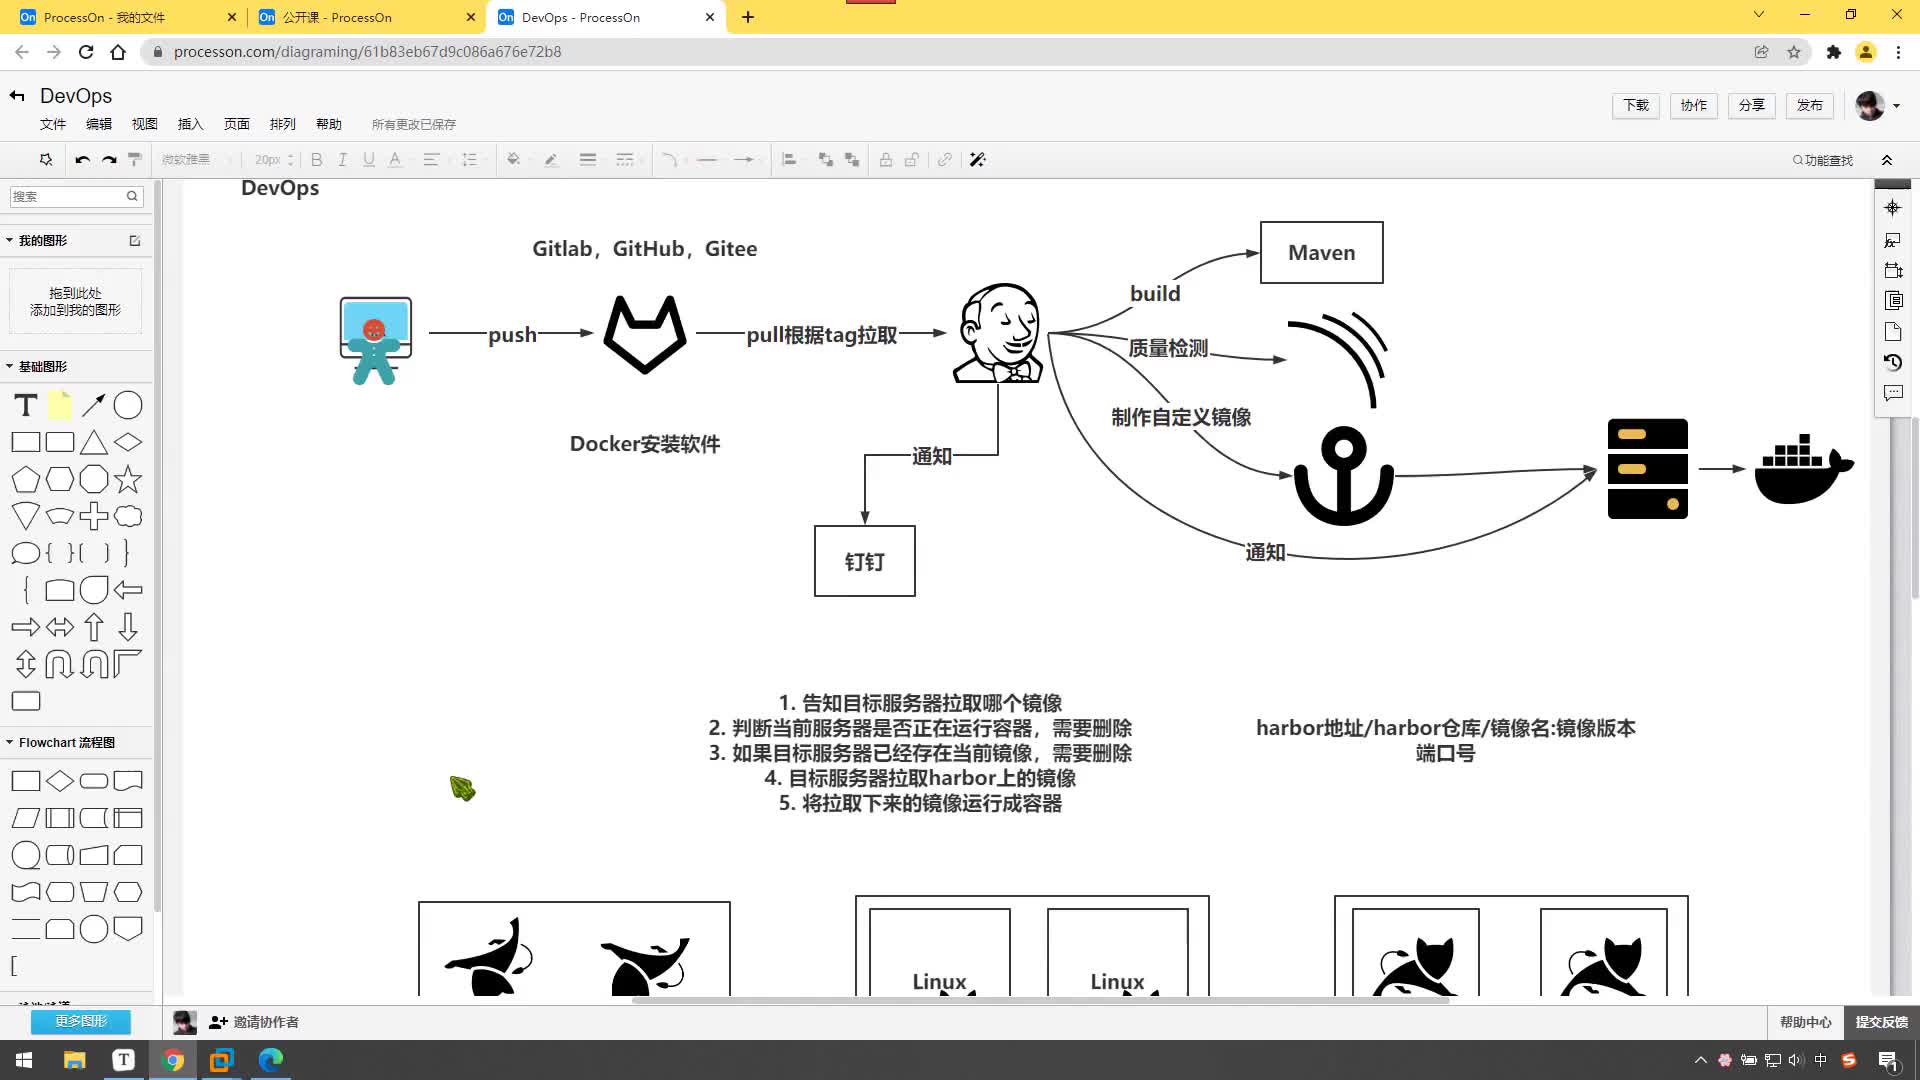
Task: Open the page style panel icon
Action: [1893, 331]
